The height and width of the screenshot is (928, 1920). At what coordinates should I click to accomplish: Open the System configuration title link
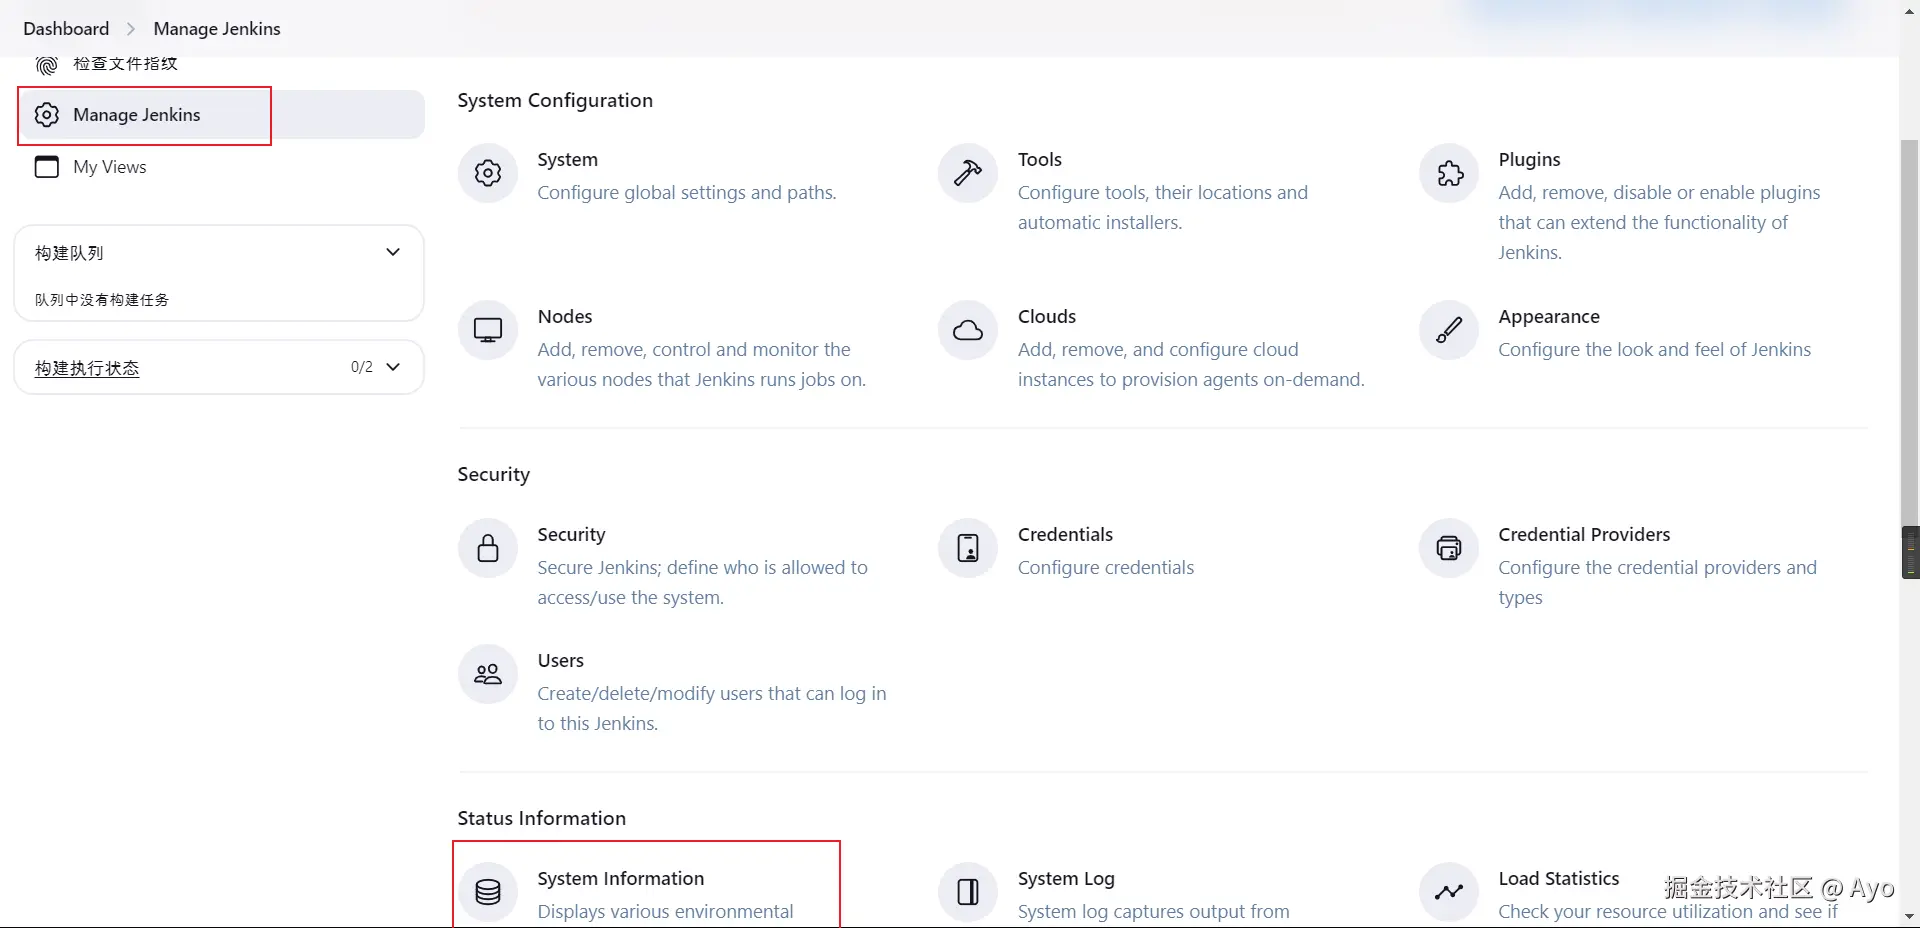[x=567, y=160]
